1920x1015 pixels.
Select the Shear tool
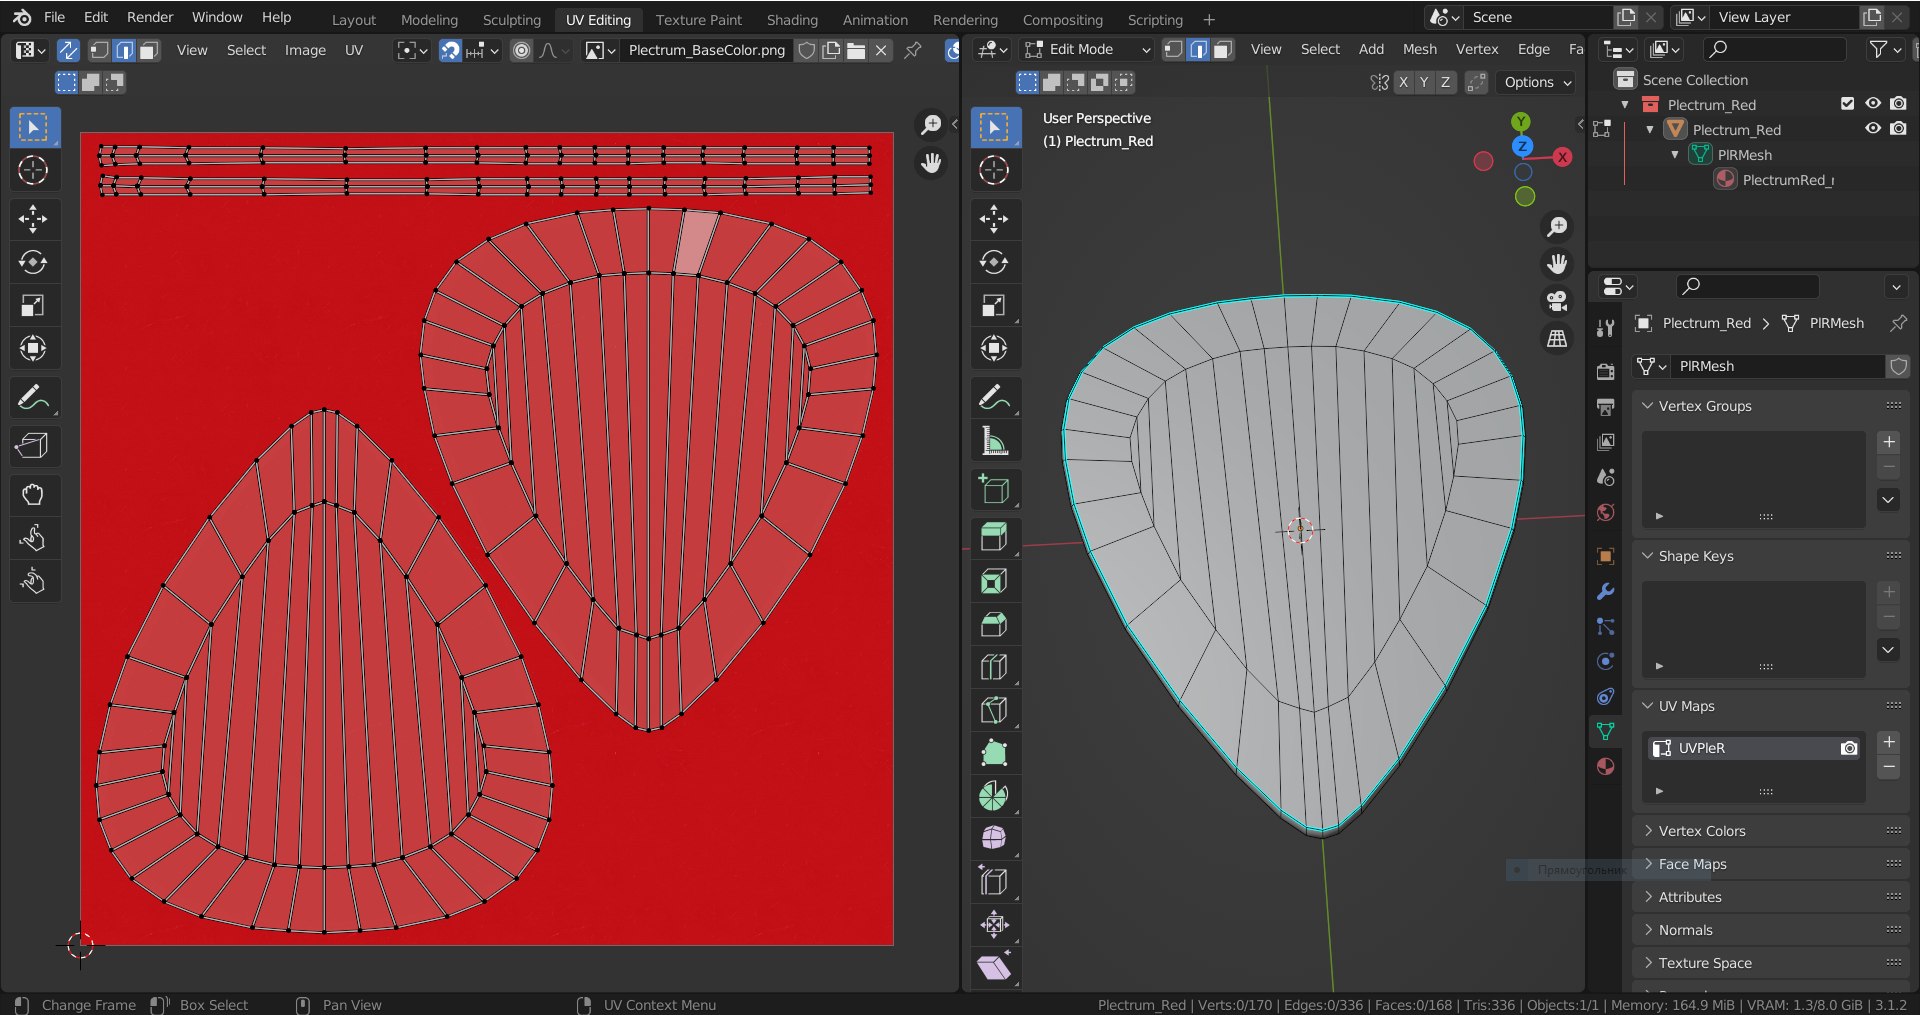tap(994, 967)
